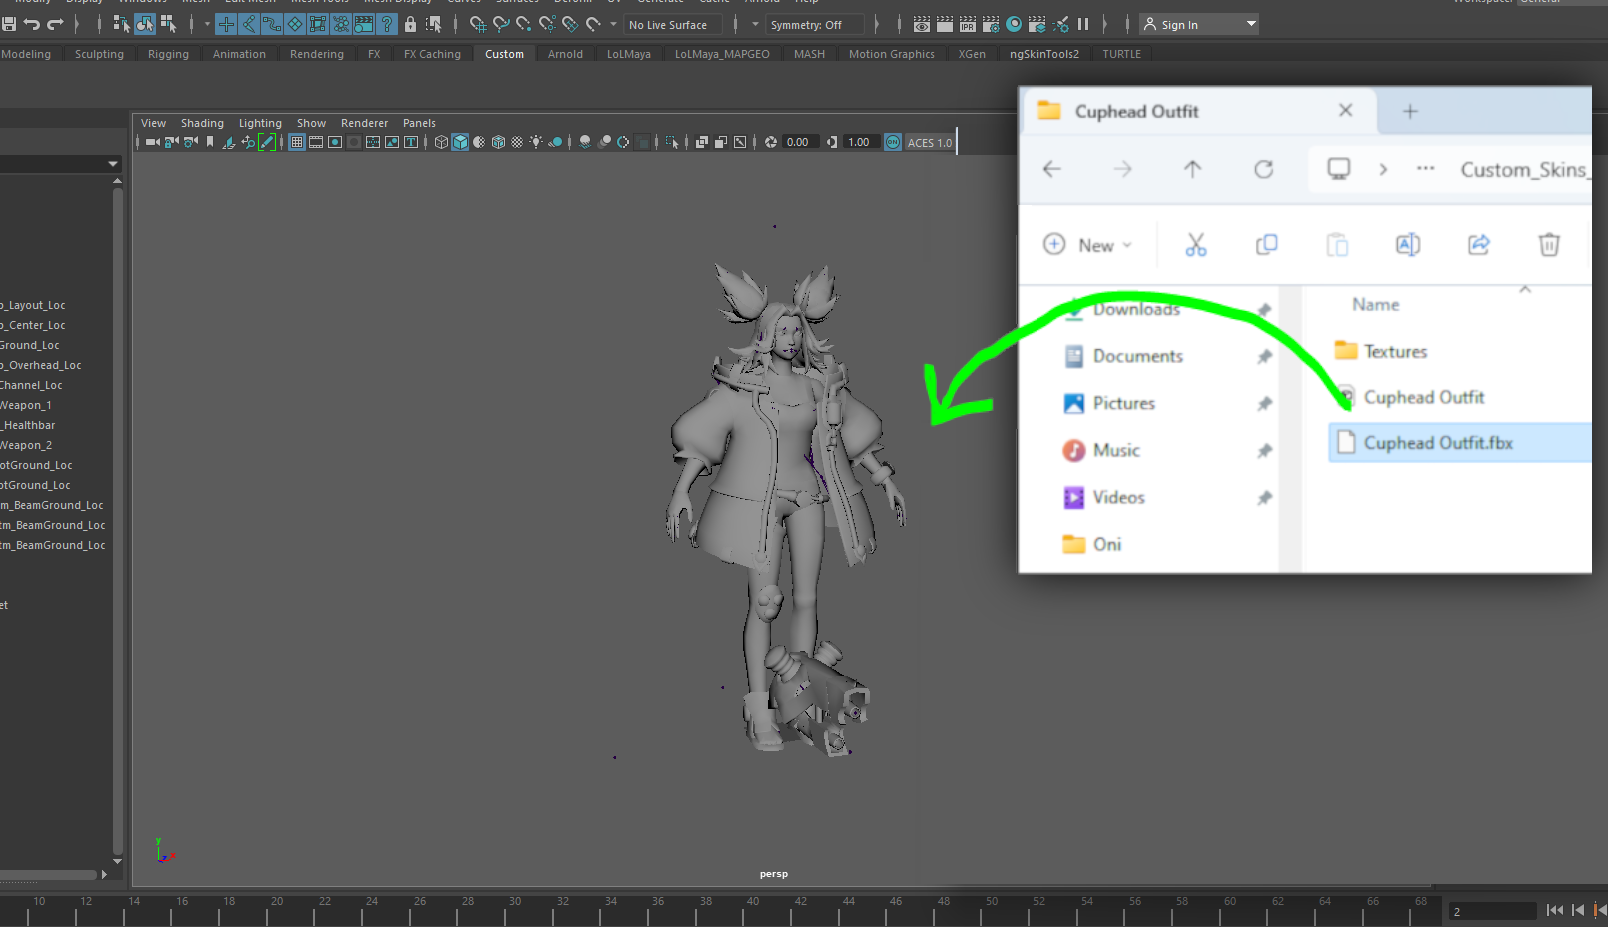Viewport: 1608px width, 927px height.
Task: Open the Panels viewport menu
Action: (x=419, y=123)
